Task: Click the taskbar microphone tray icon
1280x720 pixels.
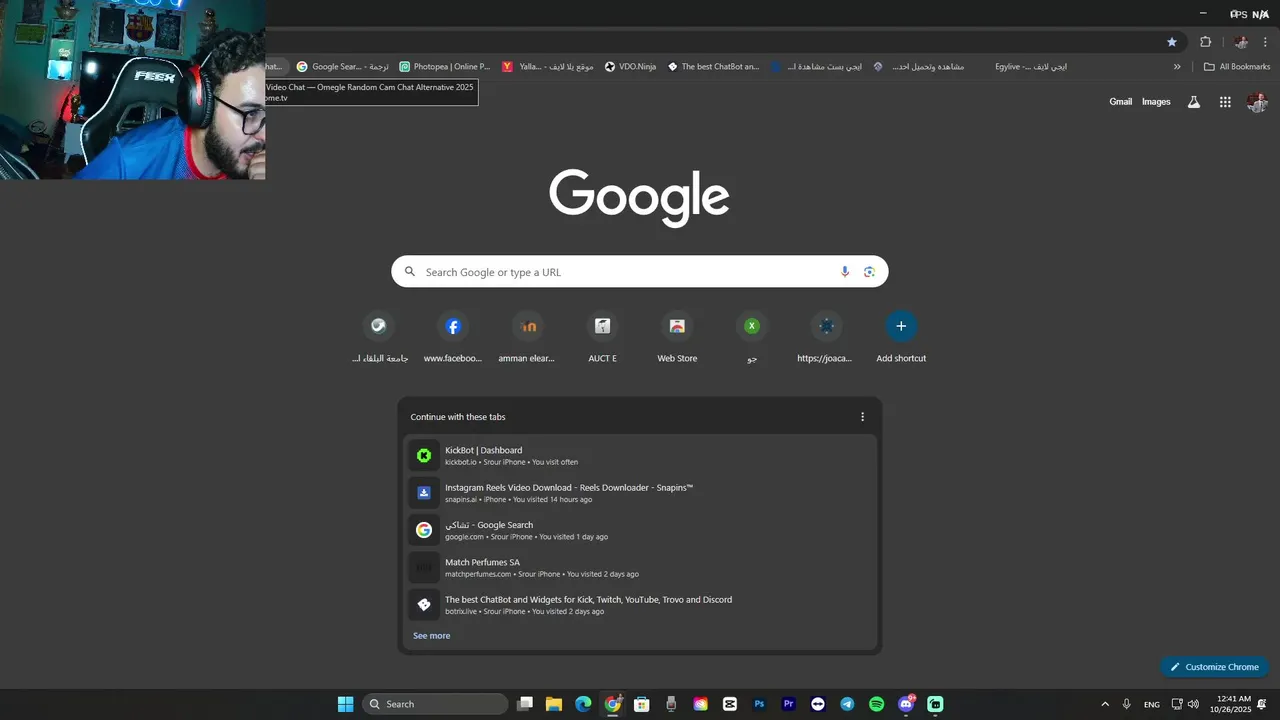Action: [1127, 704]
